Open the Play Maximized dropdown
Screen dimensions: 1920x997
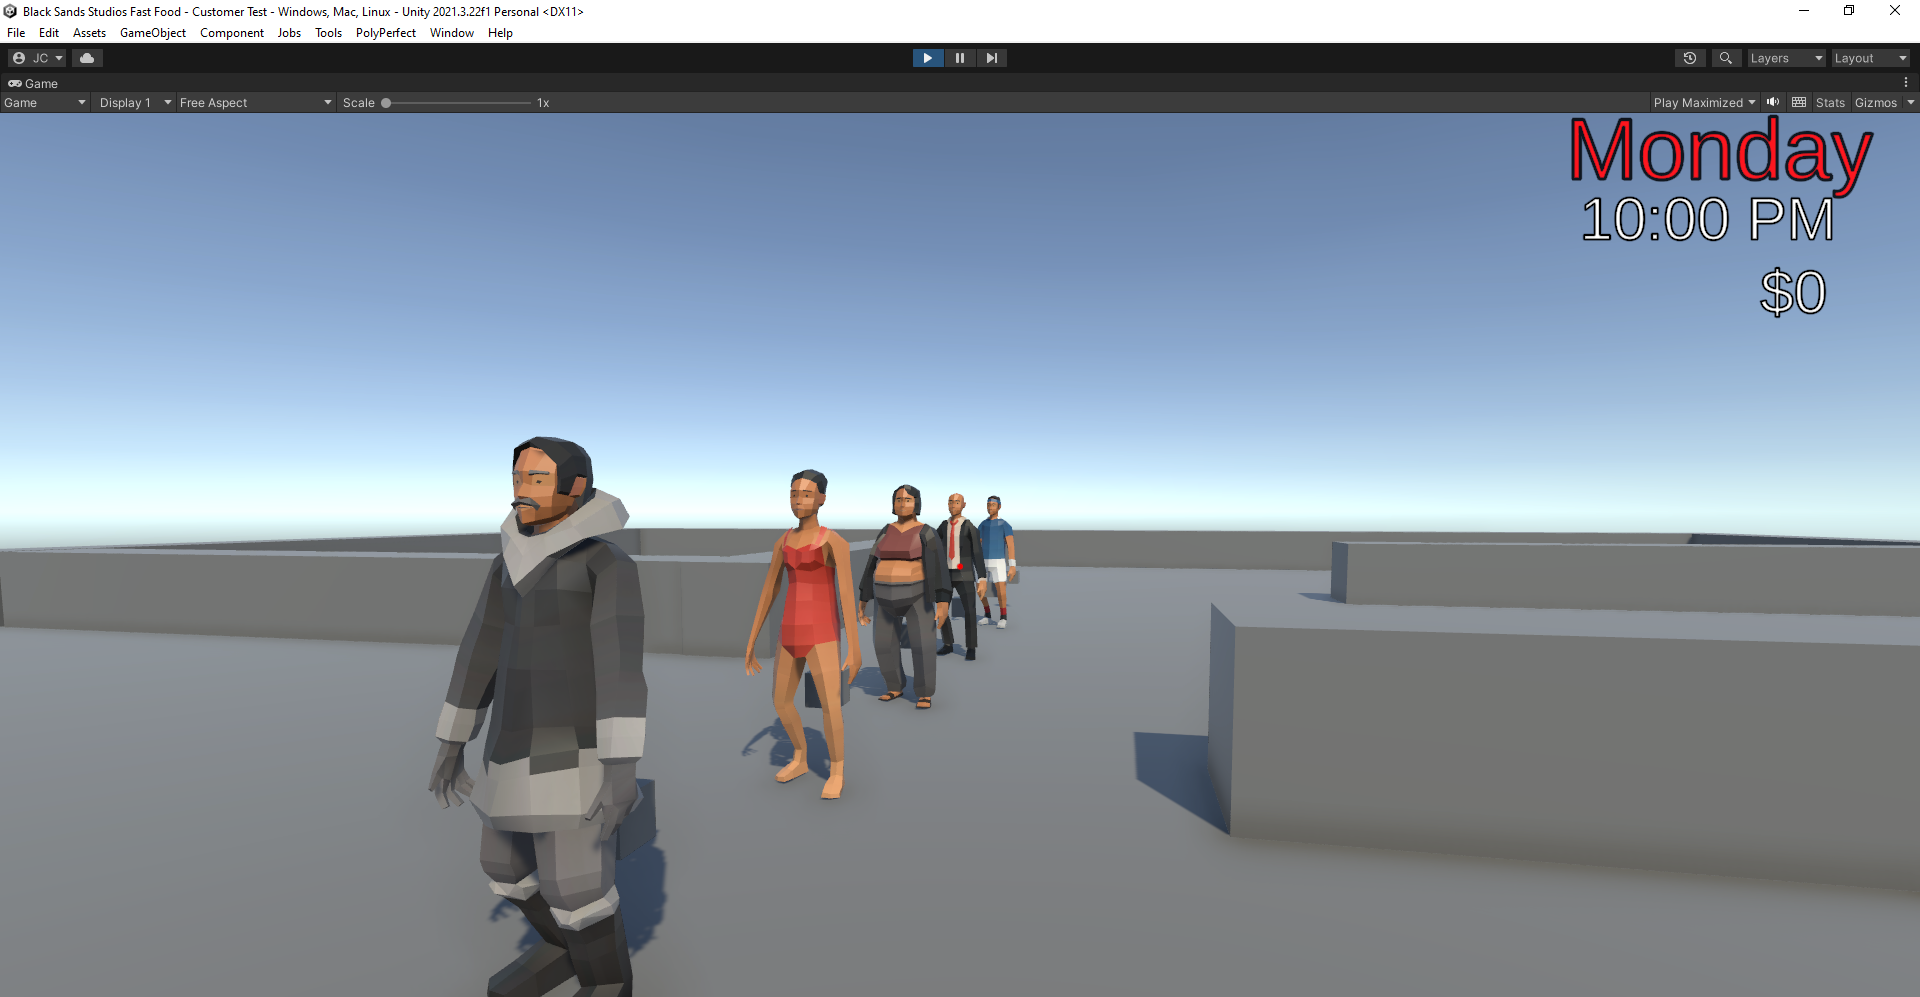(1704, 102)
